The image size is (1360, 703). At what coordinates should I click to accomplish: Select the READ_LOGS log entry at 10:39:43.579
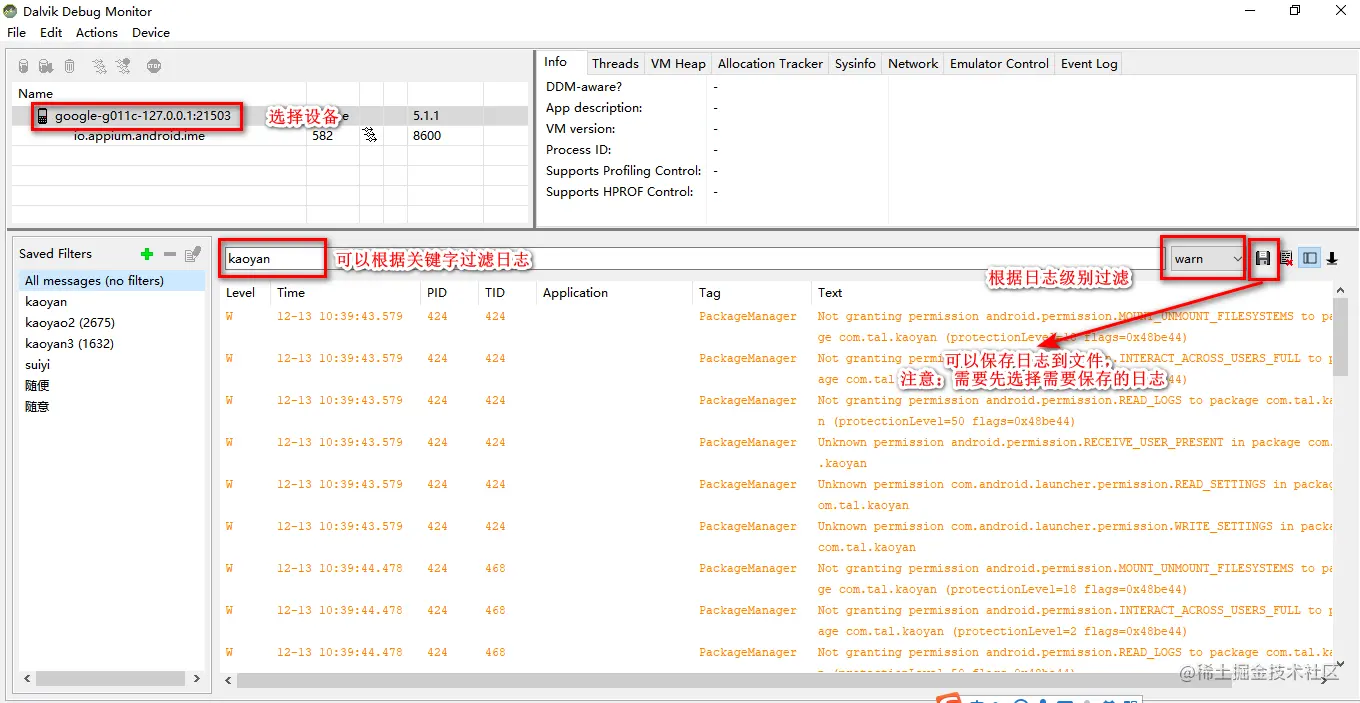(x=777, y=410)
